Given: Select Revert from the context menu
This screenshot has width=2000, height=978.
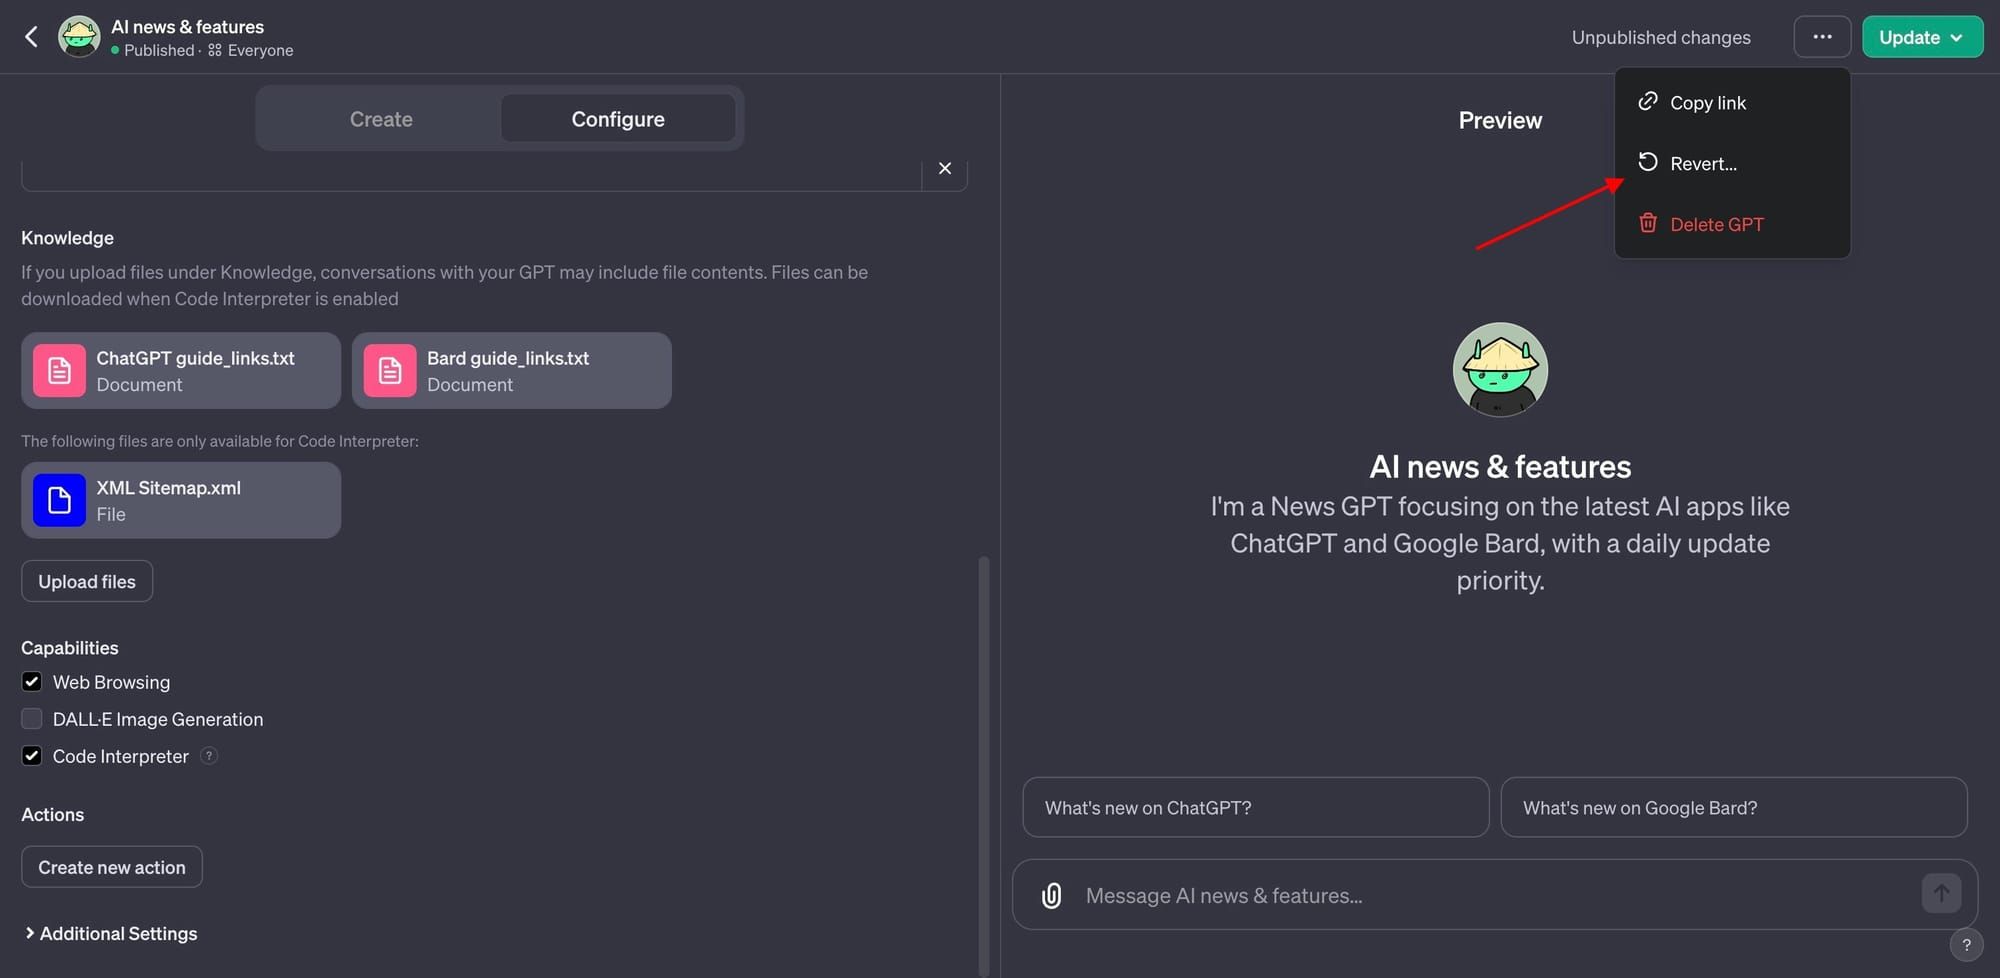Looking at the screenshot, I should point(1702,163).
